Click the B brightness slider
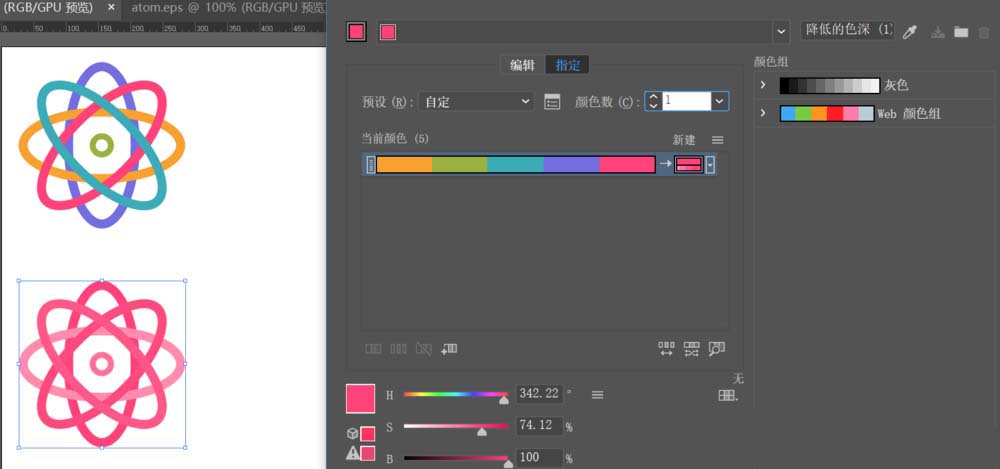Image resolution: width=1000 pixels, height=469 pixels. point(455,458)
